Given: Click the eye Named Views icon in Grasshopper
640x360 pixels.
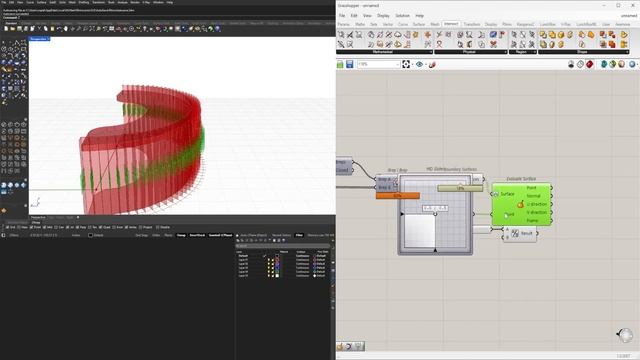Looking at the screenshot, I should tap(419, 64).
